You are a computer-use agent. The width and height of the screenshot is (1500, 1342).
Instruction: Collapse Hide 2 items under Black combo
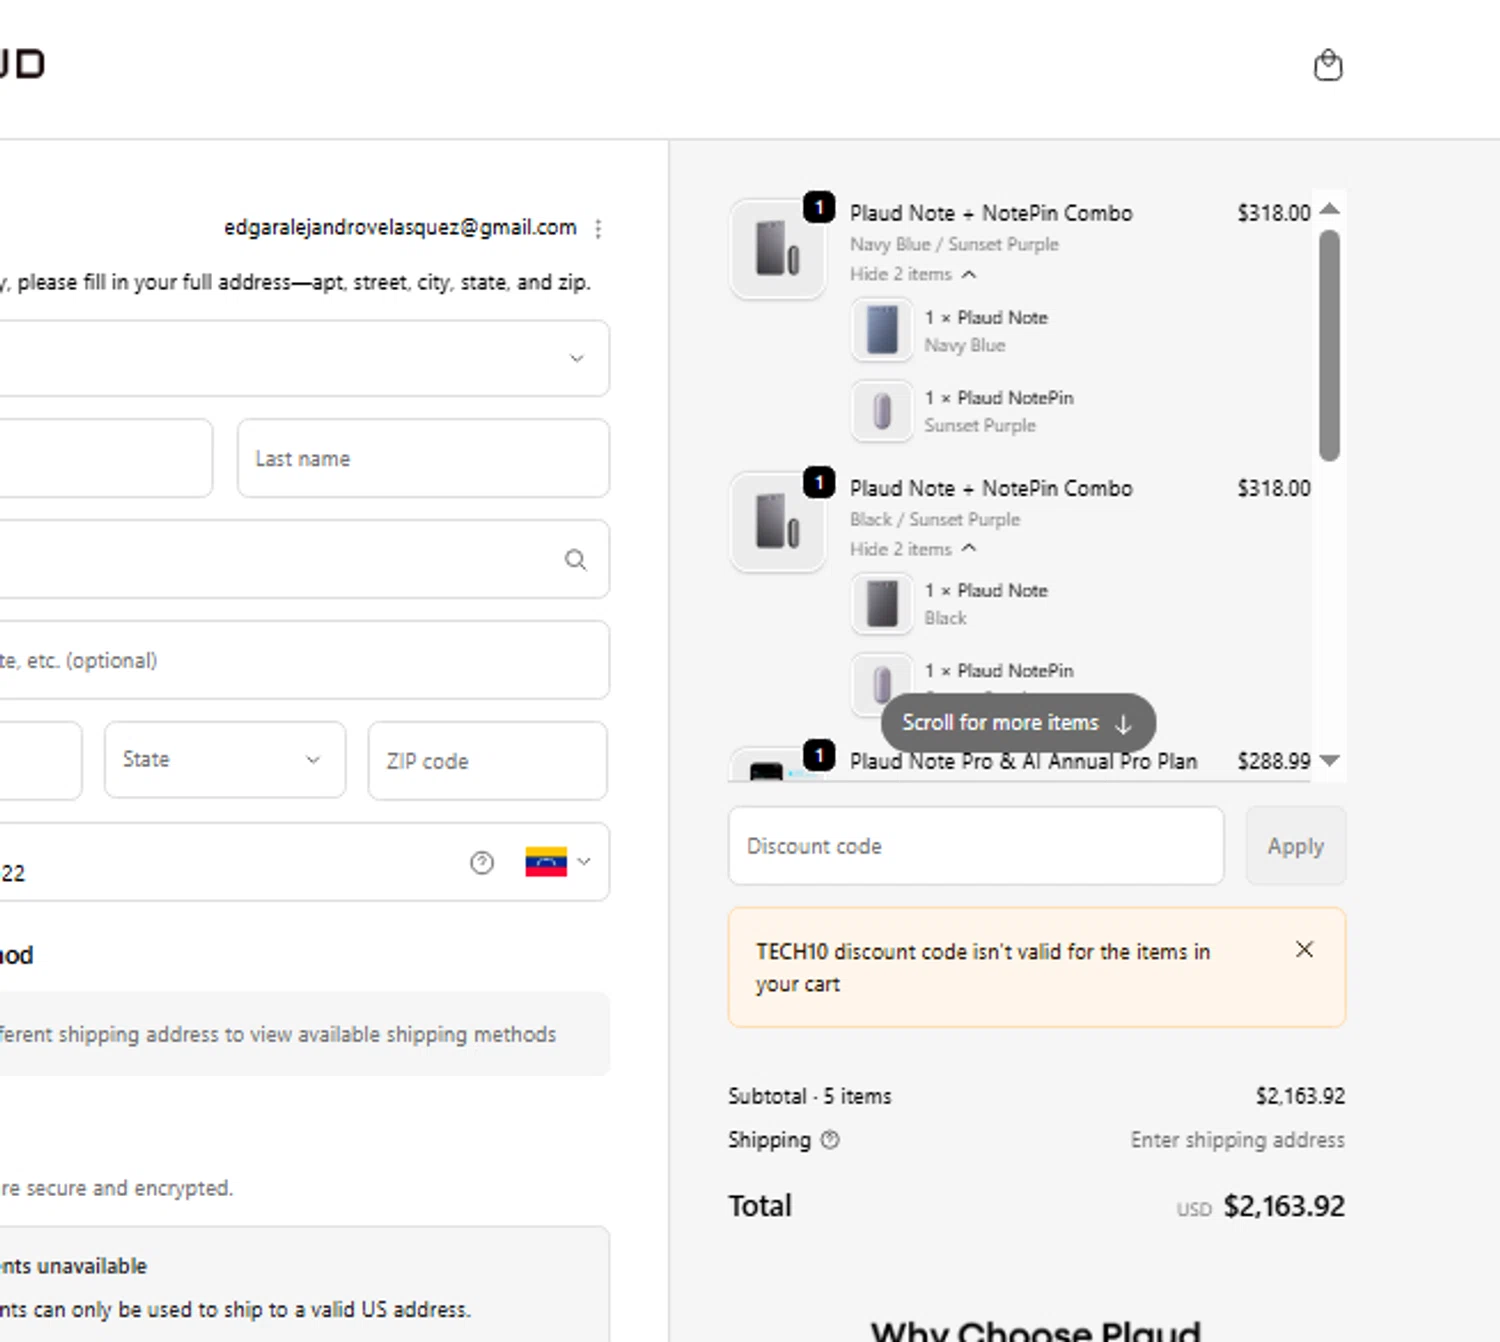pyautogui.click(x=912, y=549)
